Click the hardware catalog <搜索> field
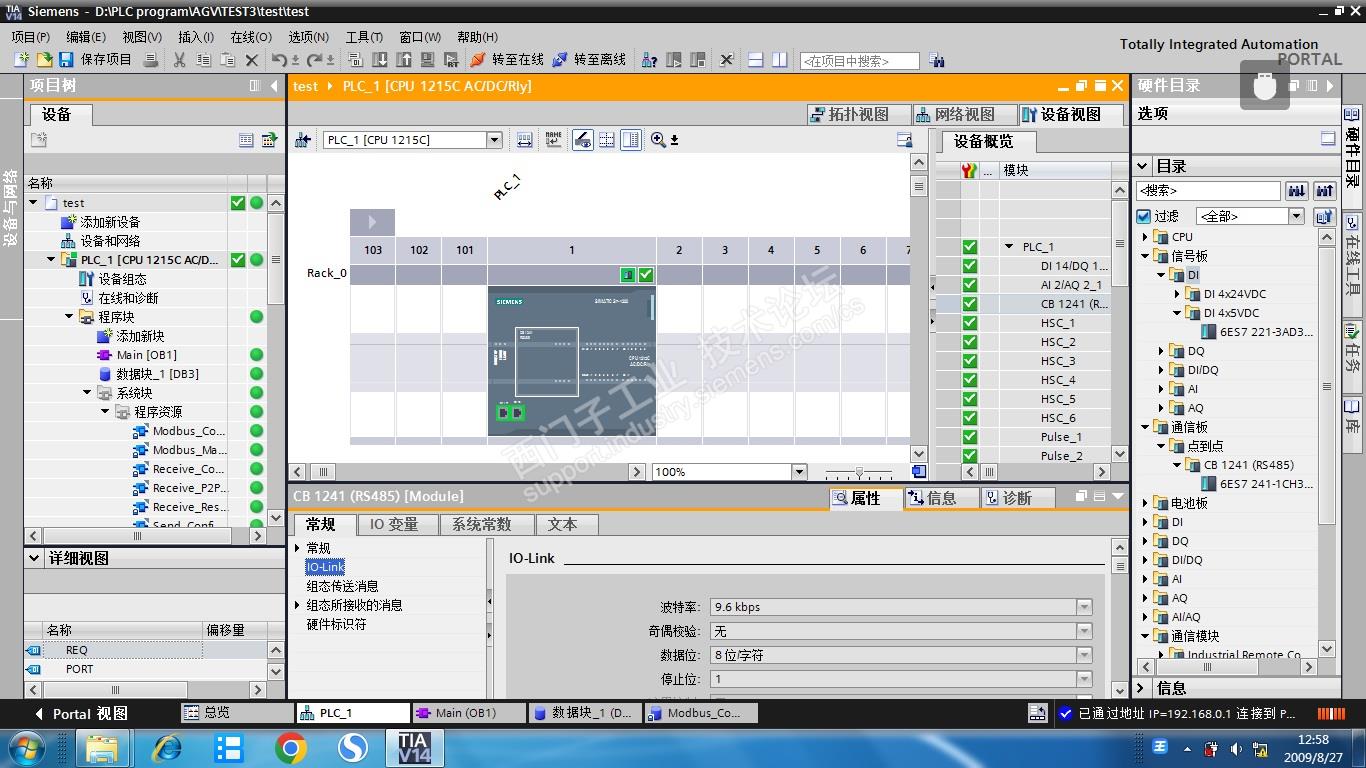The width and height of the screenshot is (1366, 768). click(1209, 190)
